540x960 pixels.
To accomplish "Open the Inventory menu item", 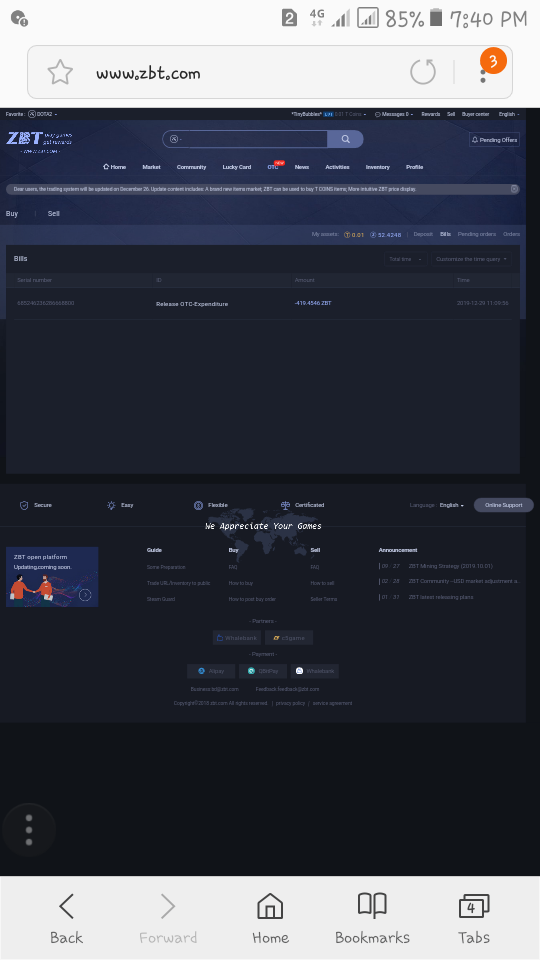I will pyautogui.click(x=378, y=167).
